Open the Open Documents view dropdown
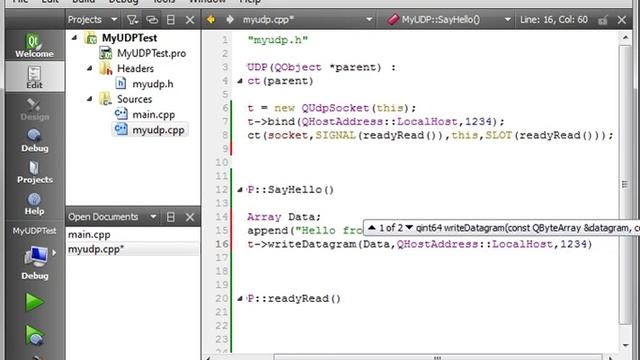Viewport: 640px width, 360px height. pyautogui.click(x=112, y=217)
